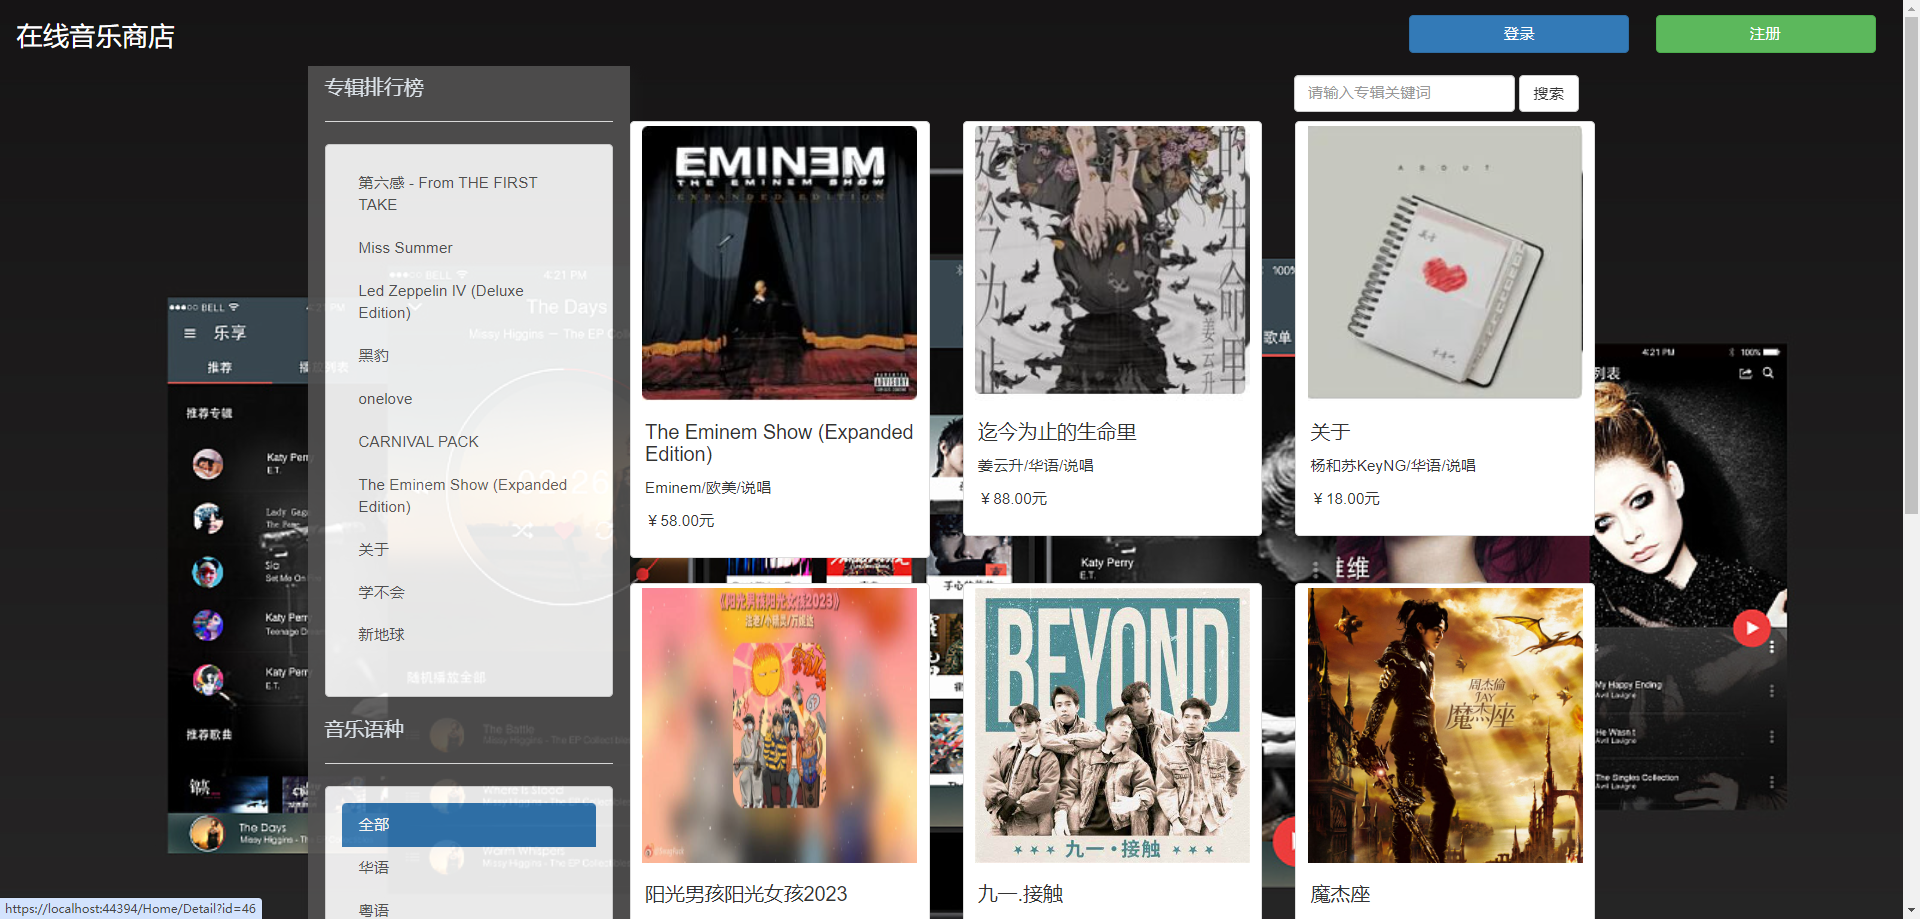Click The Eminem Show (Expanded Edition) card title

[x=779, y=443]
